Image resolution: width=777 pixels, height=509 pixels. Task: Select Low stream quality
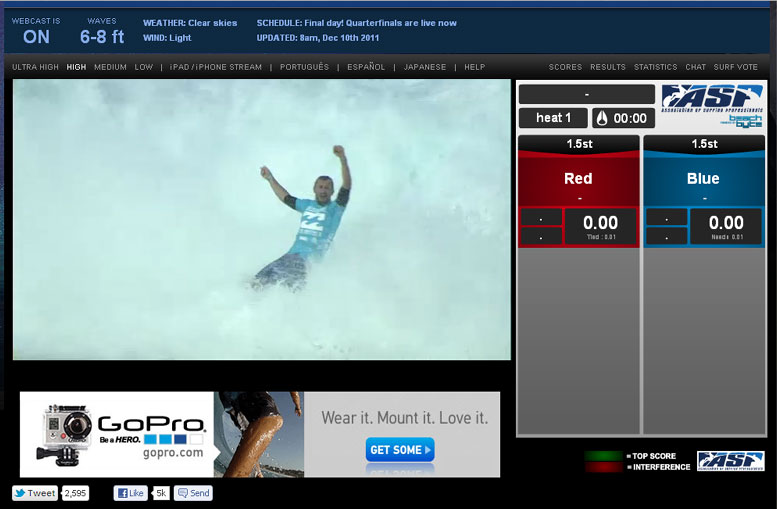click(x=144, y=67)
